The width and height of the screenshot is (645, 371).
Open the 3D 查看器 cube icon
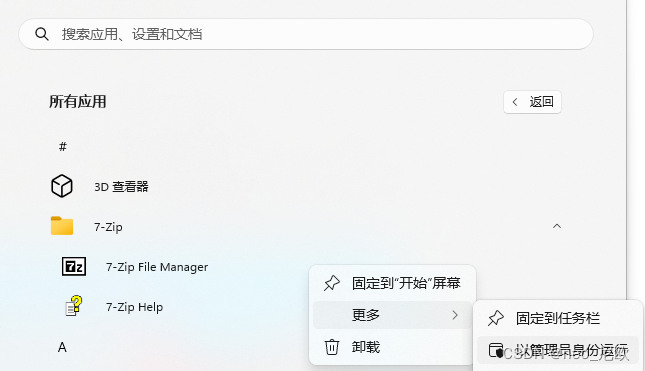[62, 186]
